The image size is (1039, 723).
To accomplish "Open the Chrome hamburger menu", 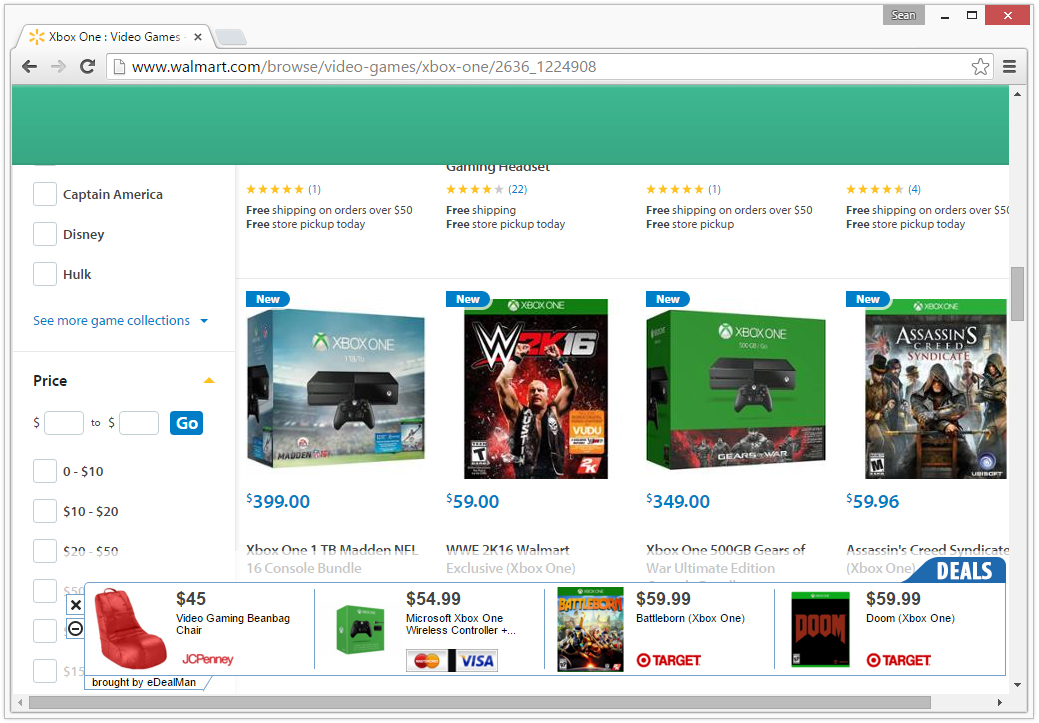I will click(x=1009, y=67).
